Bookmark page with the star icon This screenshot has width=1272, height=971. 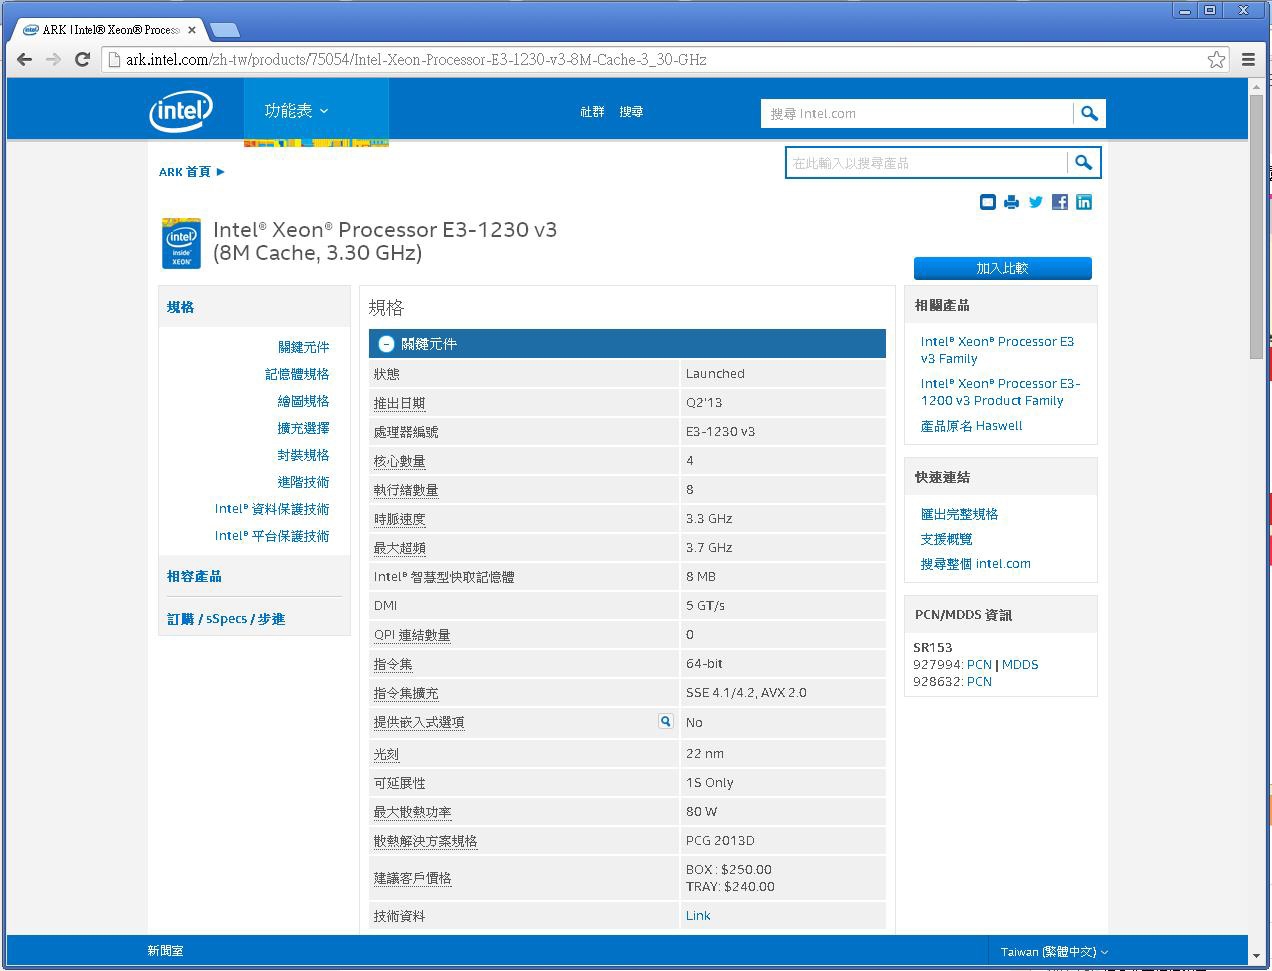[x=1216, y=60]
